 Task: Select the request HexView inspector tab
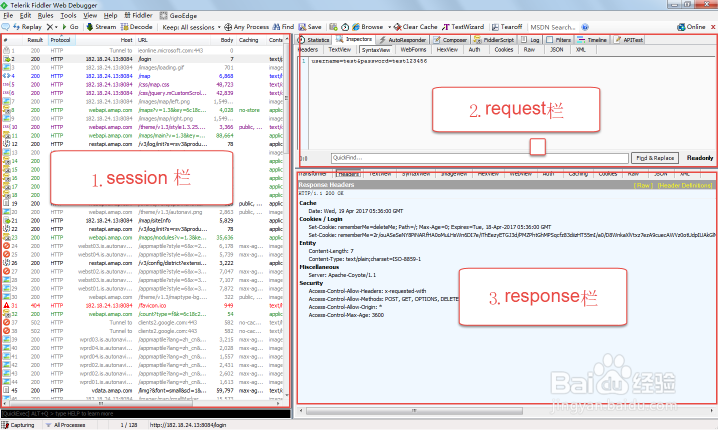click(x=447, y=49)
